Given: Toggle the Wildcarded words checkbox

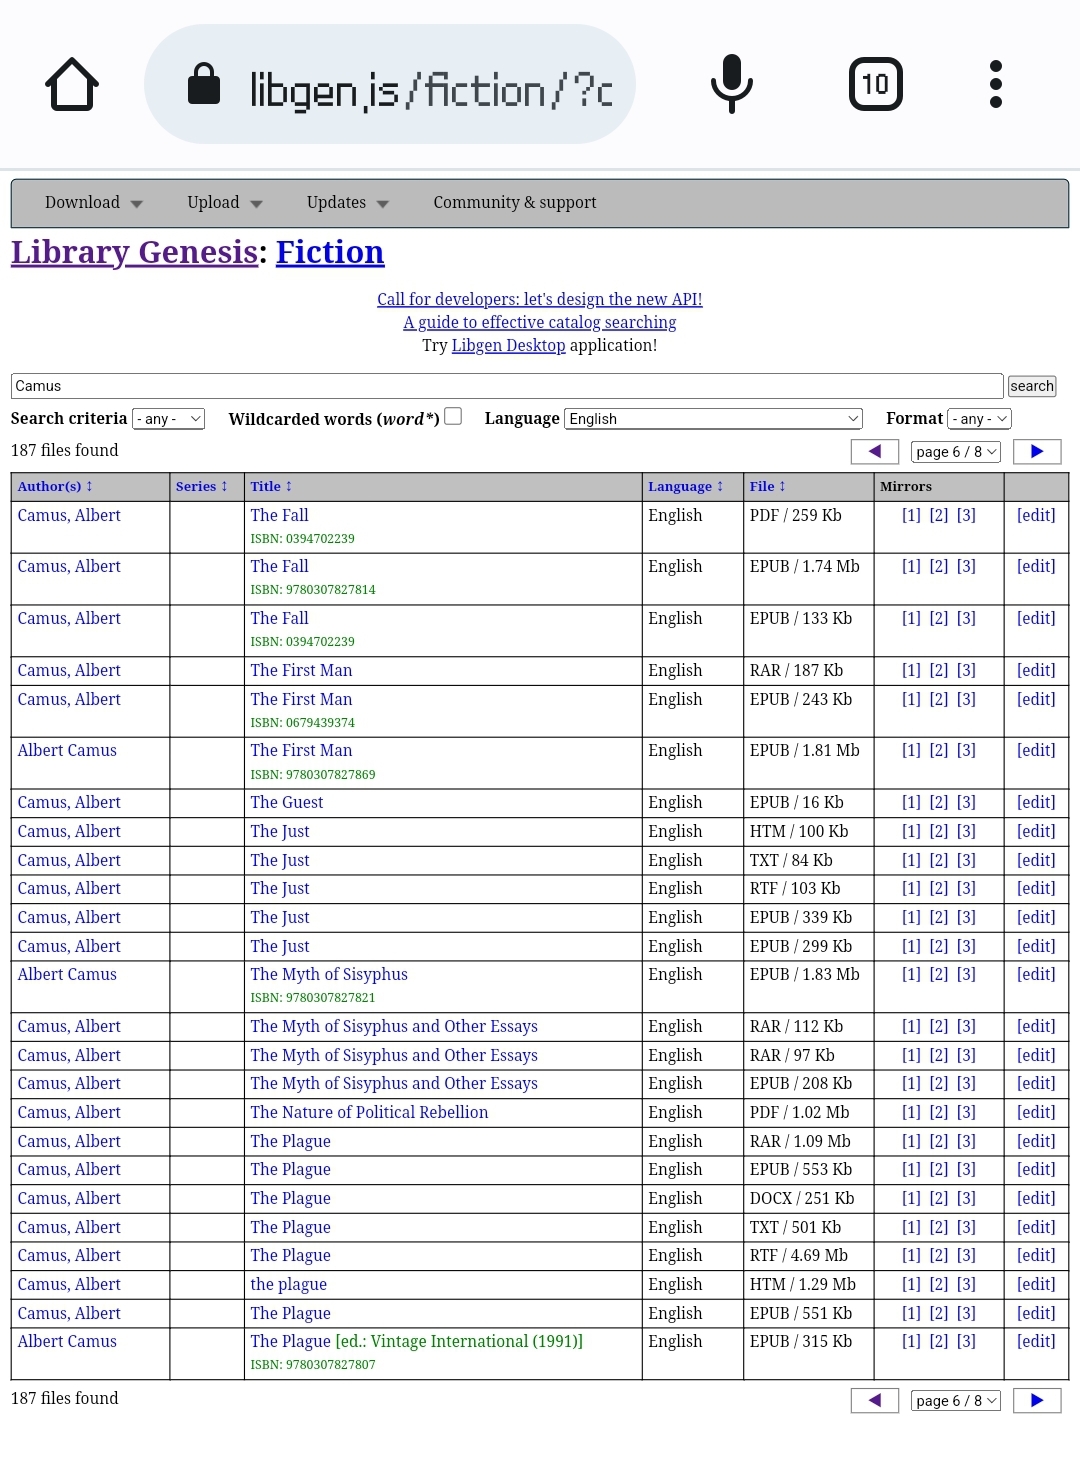Looking at the screenshot, I should (x=453, y=416).
